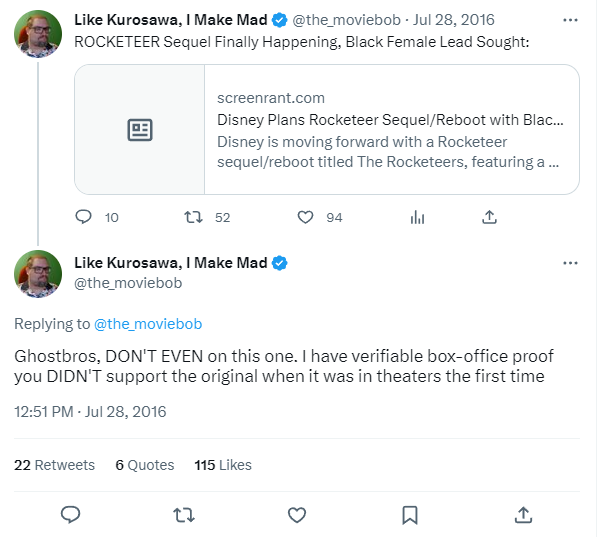Image resolution: width=602 pixels, height=537 pixels.
Task: Bookmark the Ghostbros tweet
Action: 410,514
